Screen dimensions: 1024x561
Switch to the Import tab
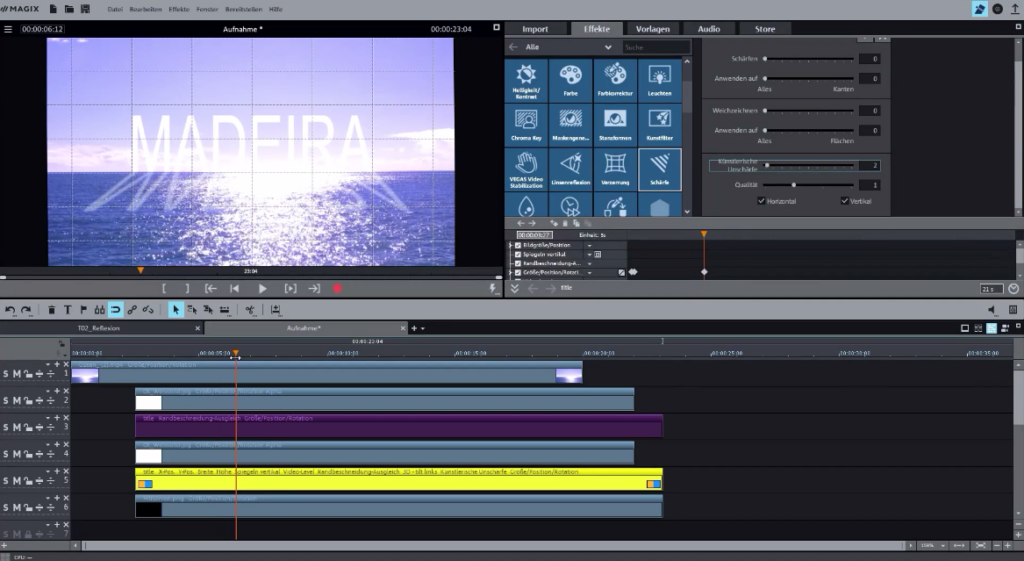click(x=535, y=29)
